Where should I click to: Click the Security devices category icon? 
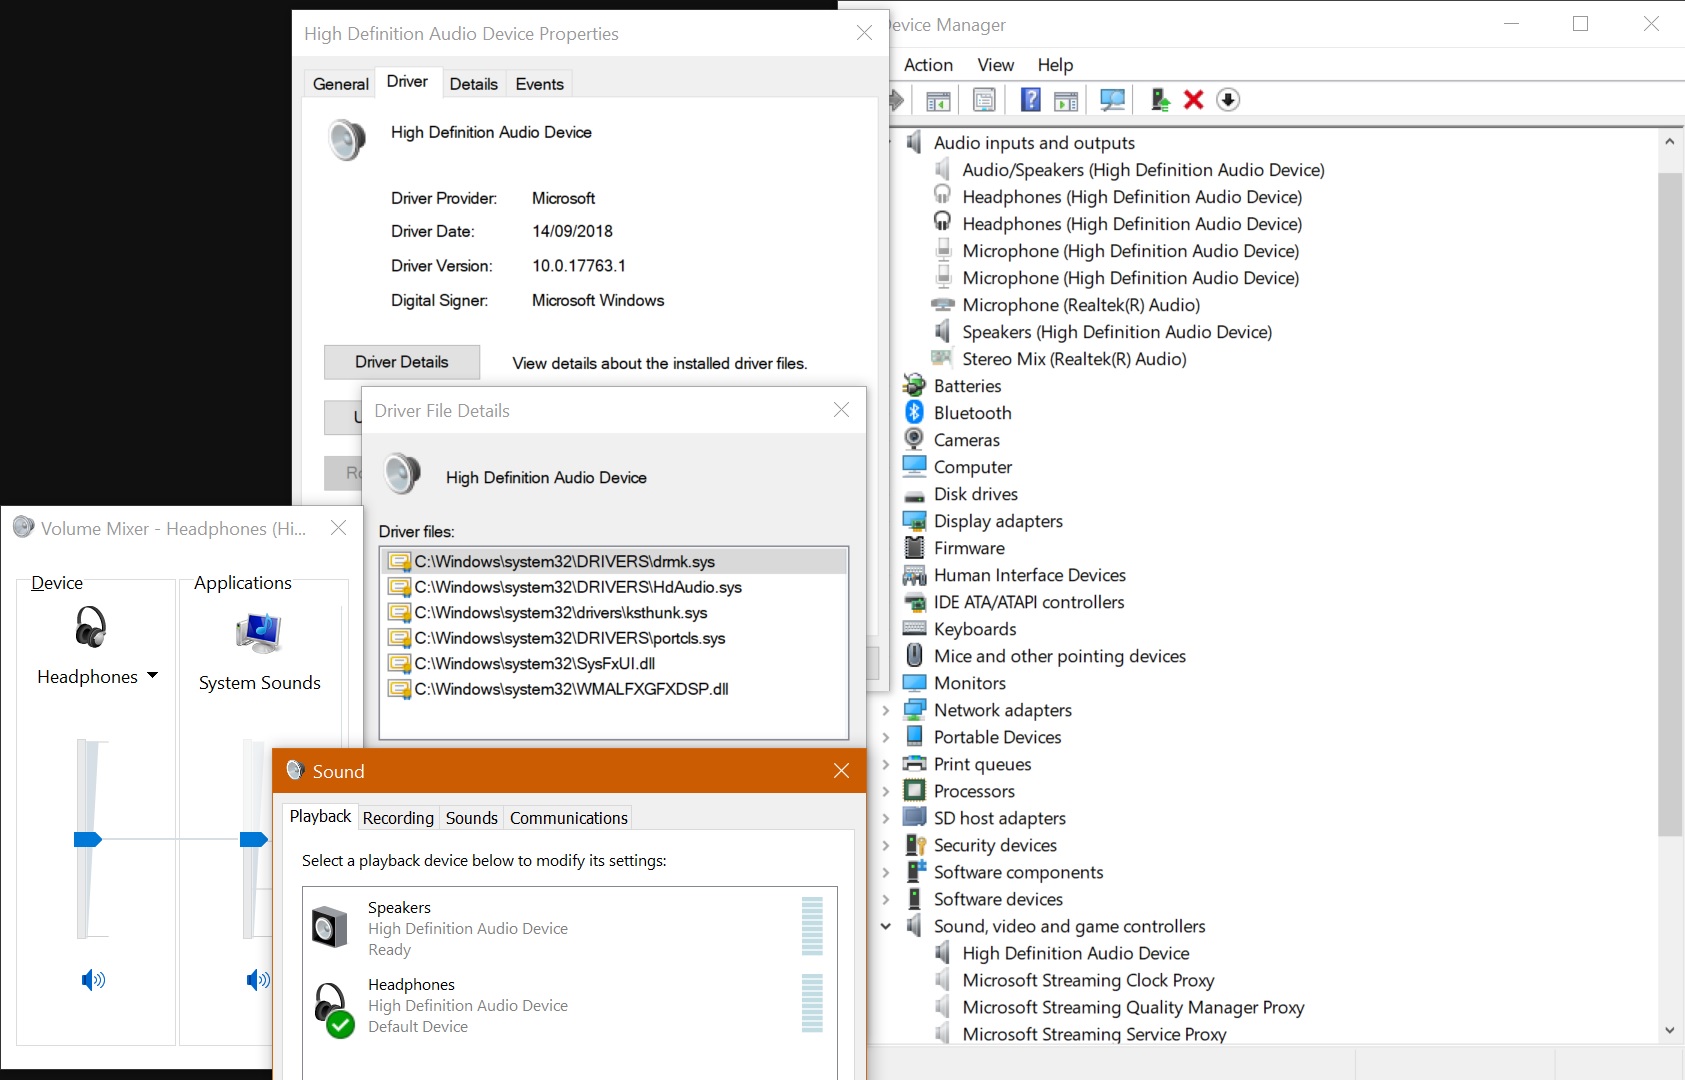click(914, 844)
